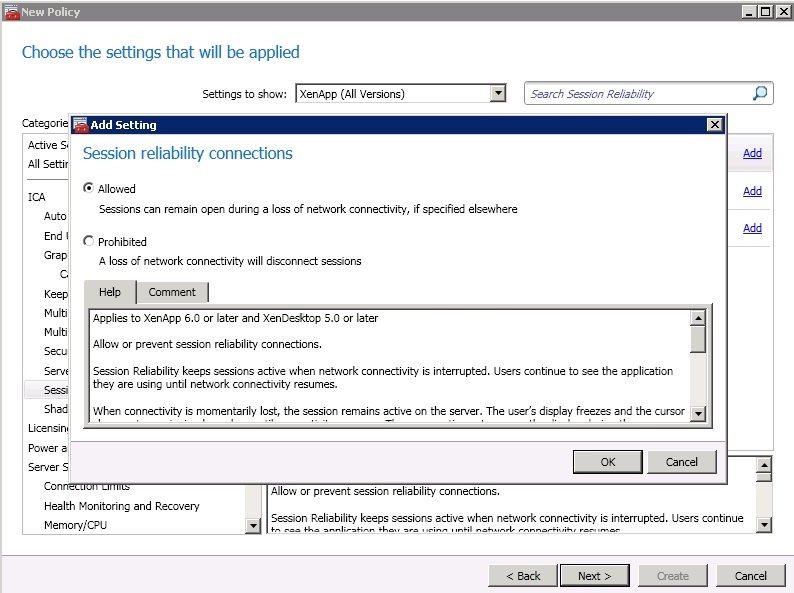Click the search magnifier icon
The width and height of the screenshot is (794, 593).
point(760,93)
